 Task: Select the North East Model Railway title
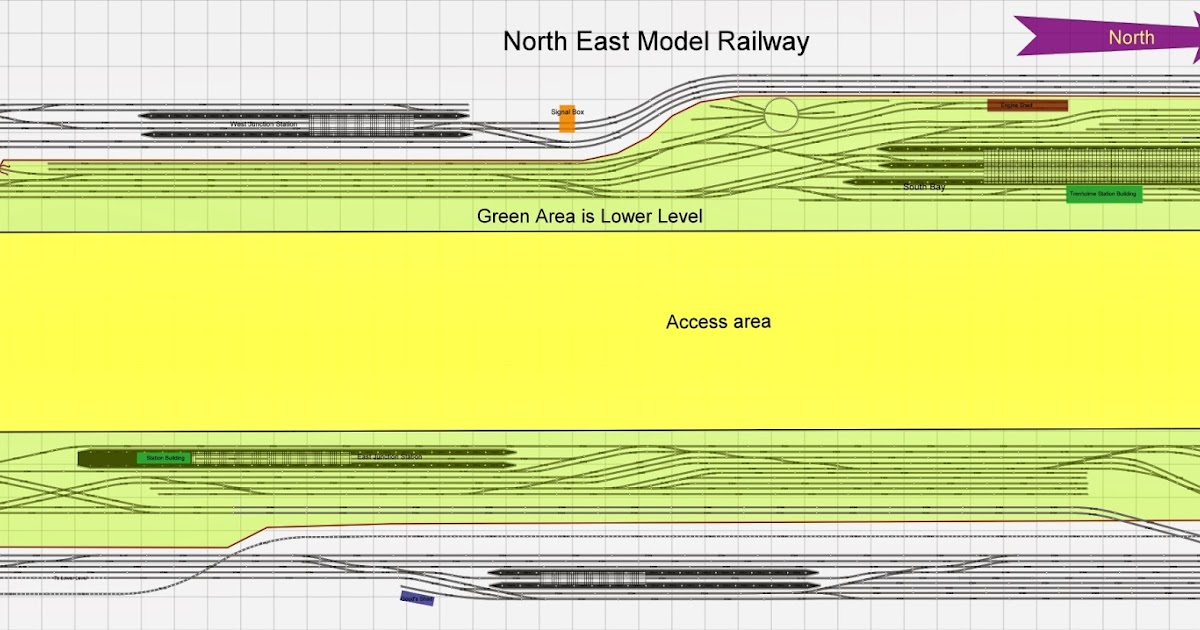tap(656, 42)
